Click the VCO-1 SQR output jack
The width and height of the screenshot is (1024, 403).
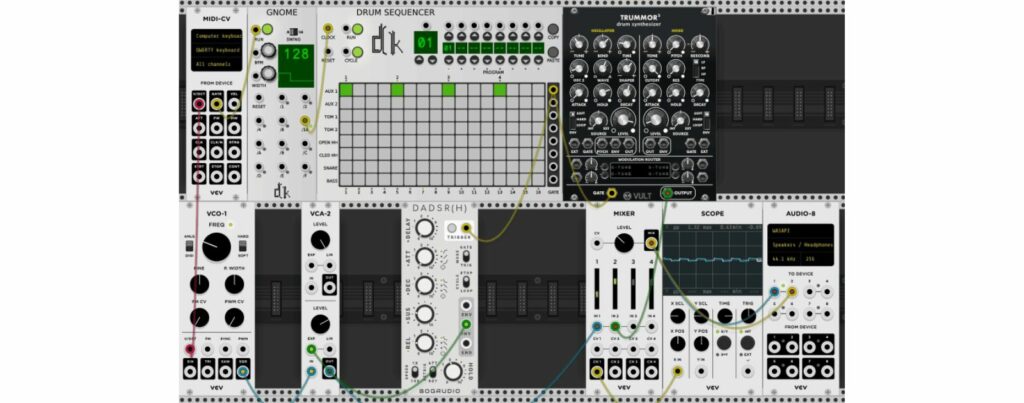pos(244,371)
